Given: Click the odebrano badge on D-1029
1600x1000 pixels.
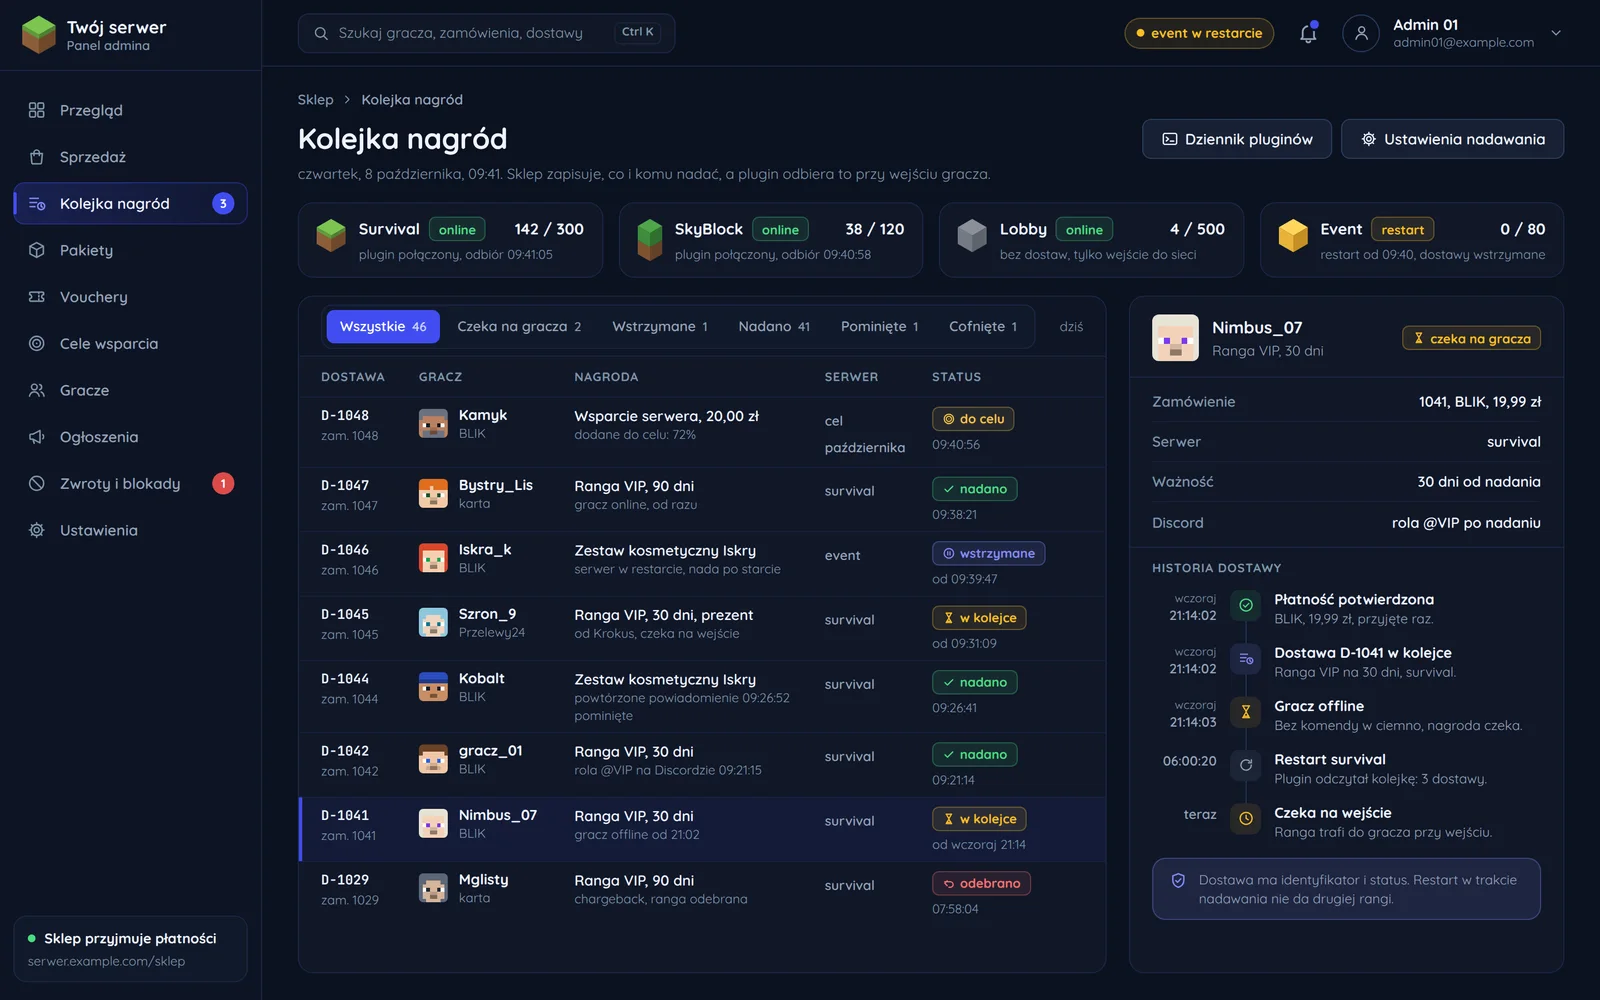Looking at the screenshot, I should [x=981, y=883].
